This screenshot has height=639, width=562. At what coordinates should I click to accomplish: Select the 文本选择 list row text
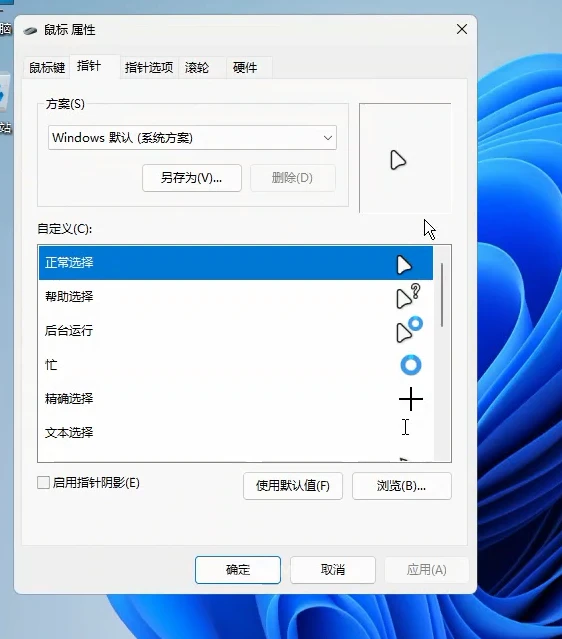(x=69, y=432)
